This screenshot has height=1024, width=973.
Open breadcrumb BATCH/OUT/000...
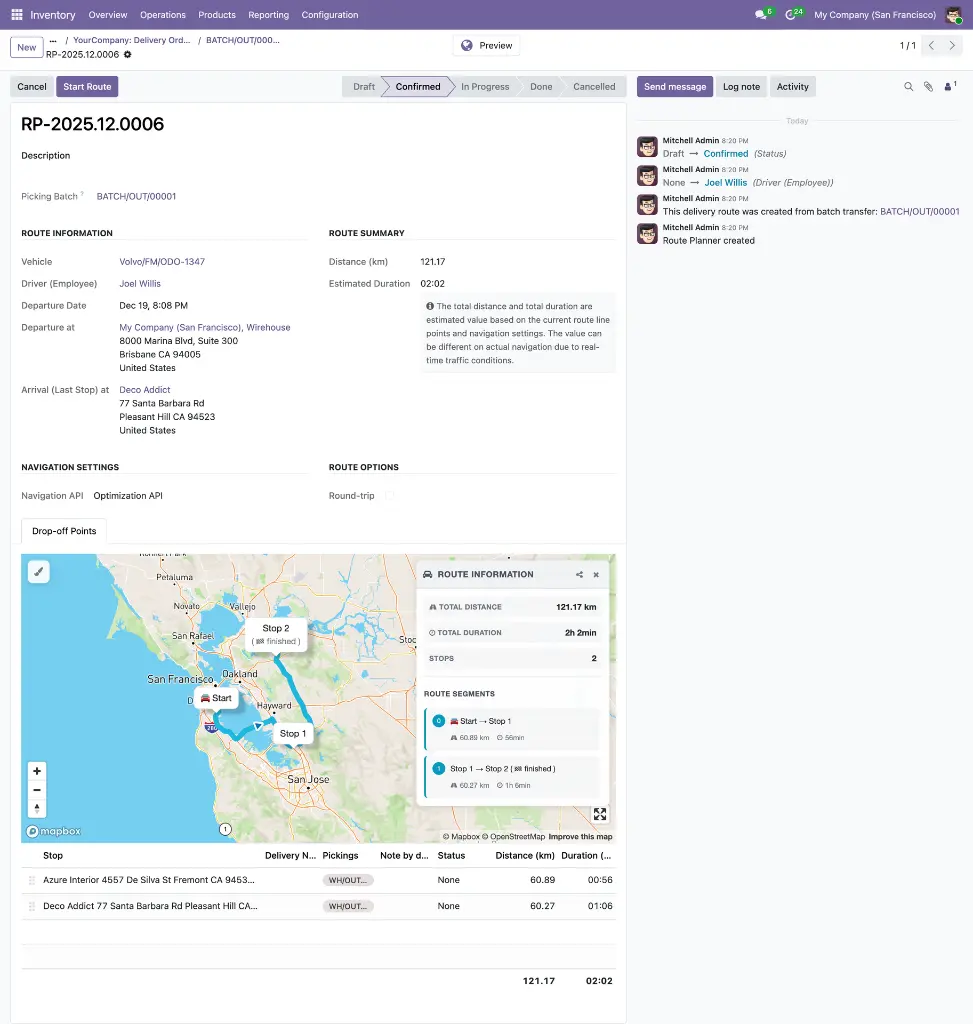tap(242, 40)
